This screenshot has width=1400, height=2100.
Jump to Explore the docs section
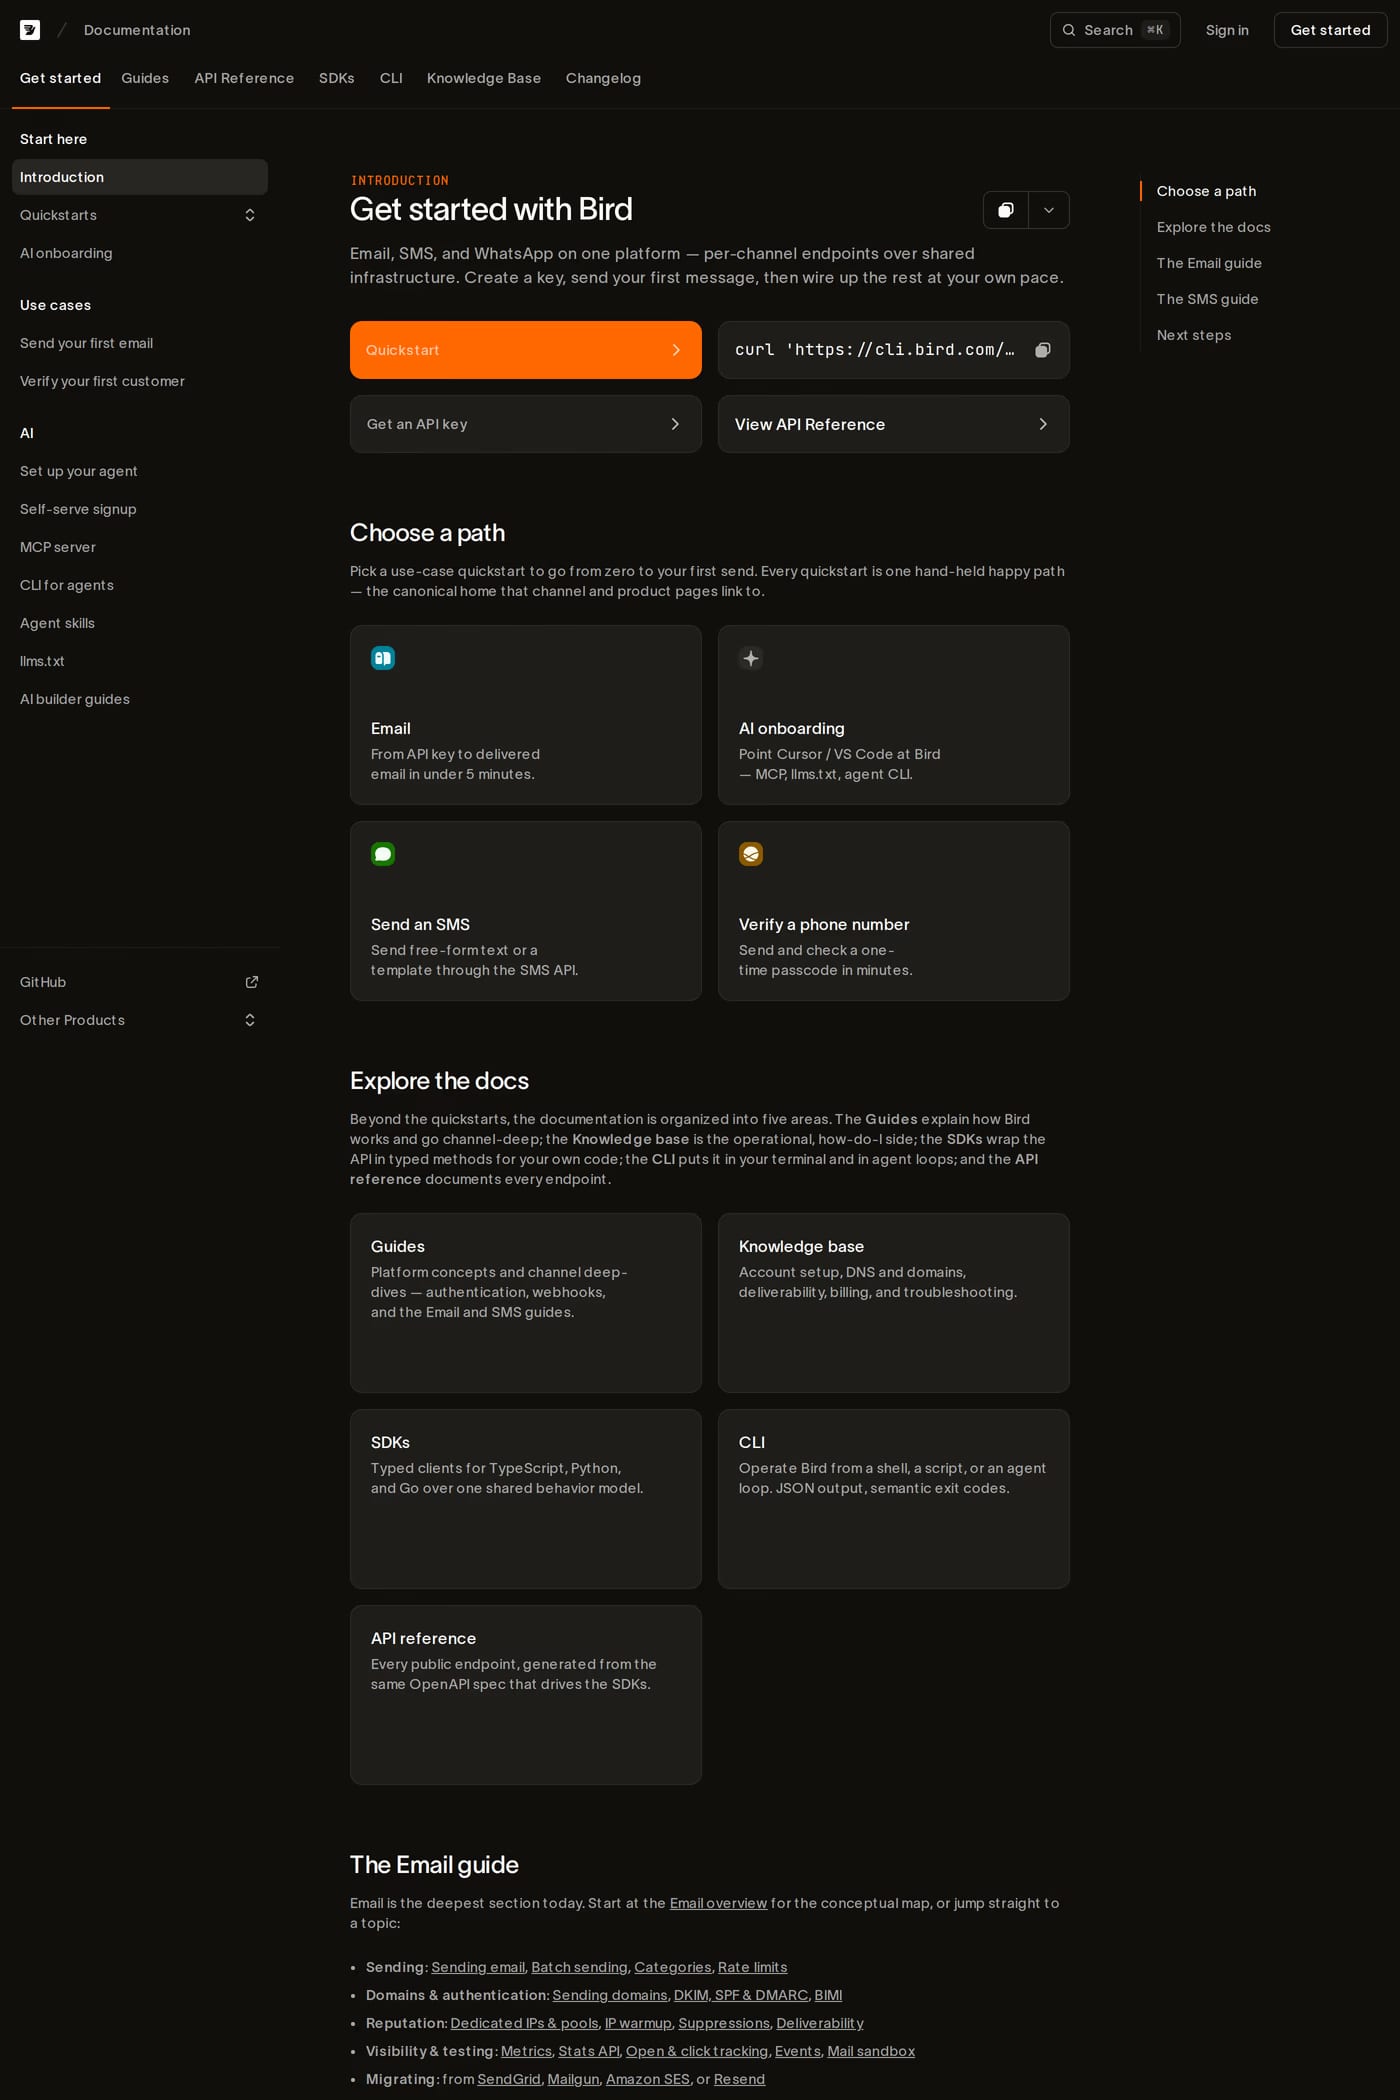(x=1214, y=227)
